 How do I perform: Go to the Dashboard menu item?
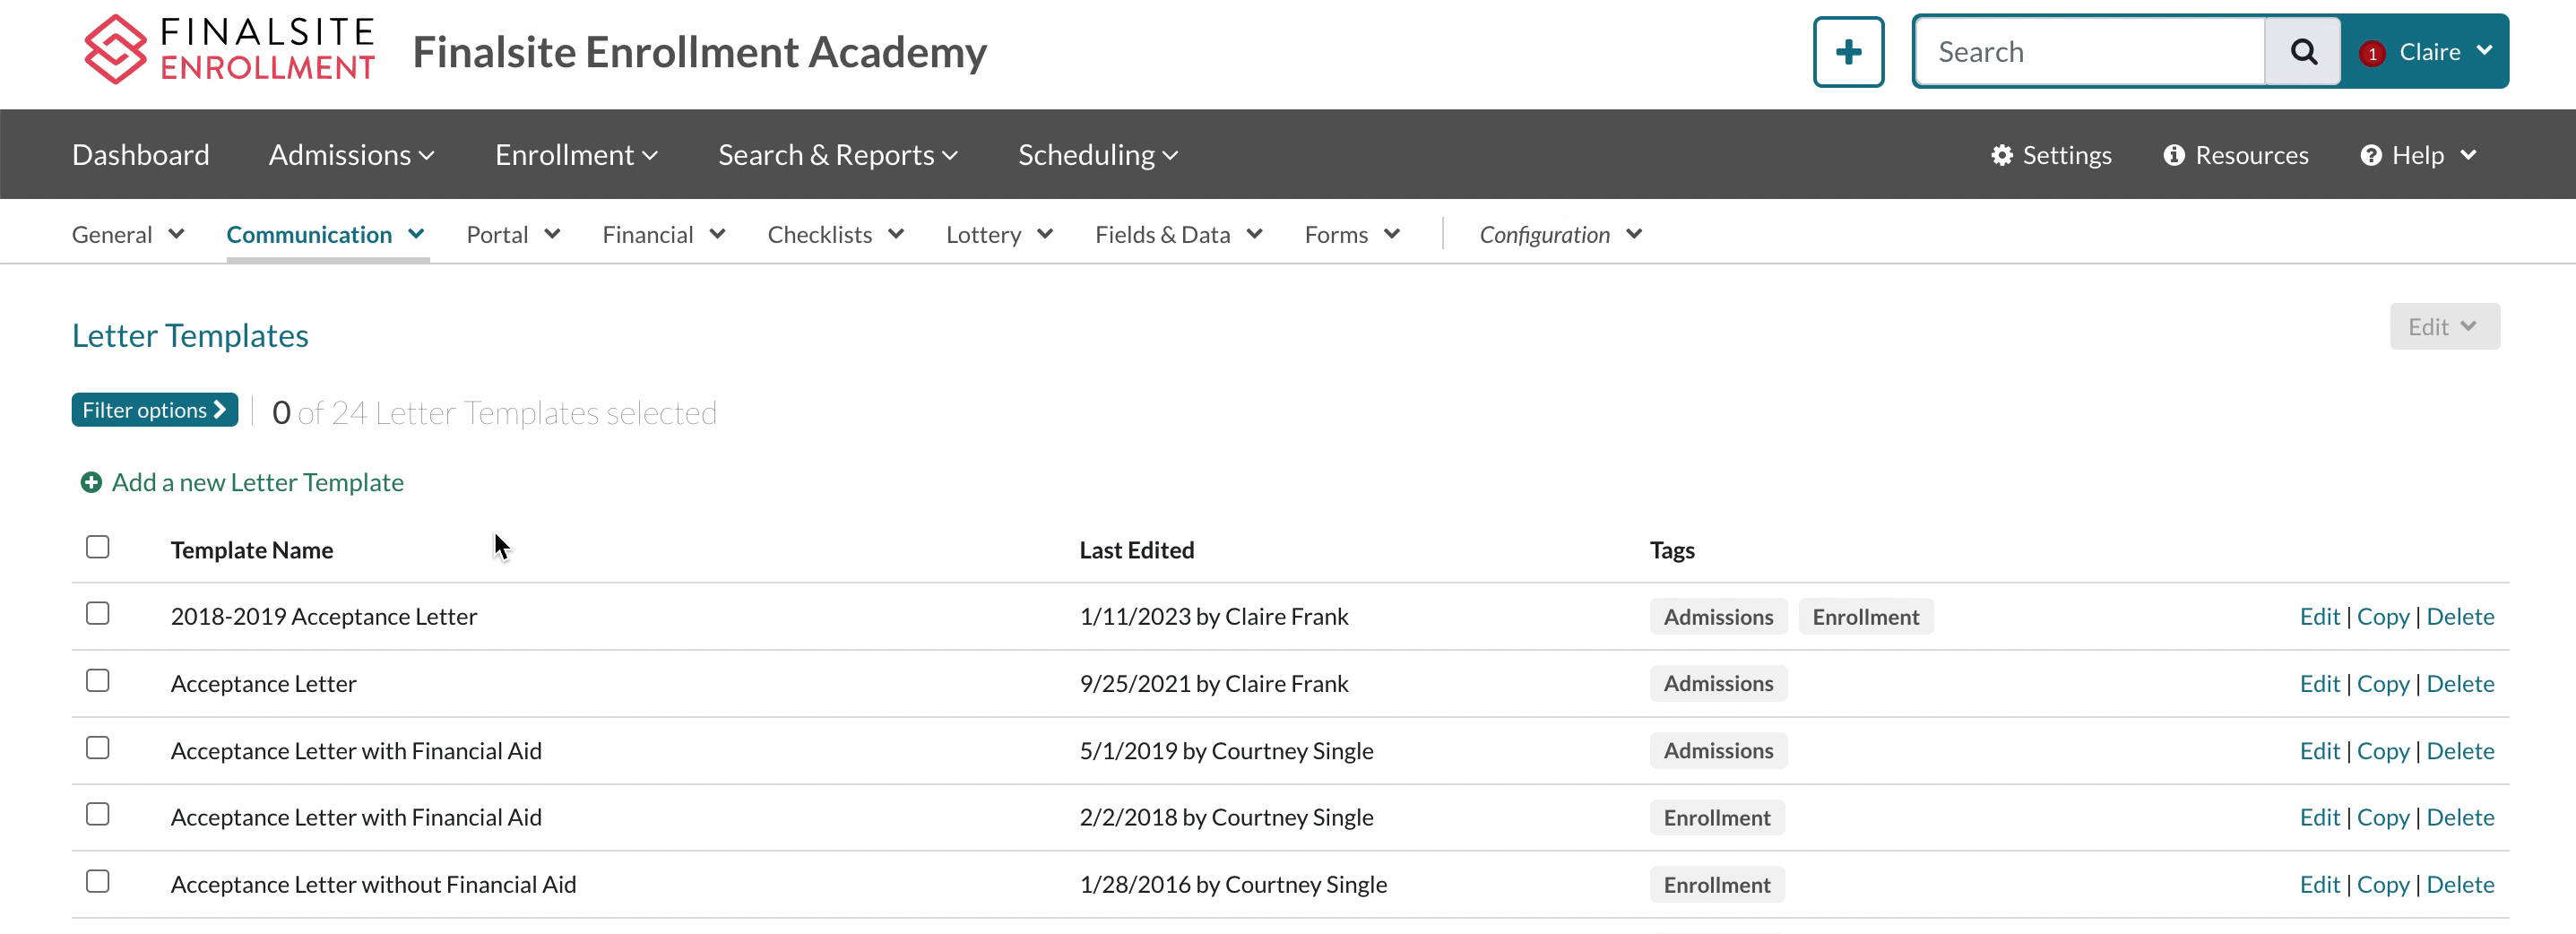(x=141, y=155)
